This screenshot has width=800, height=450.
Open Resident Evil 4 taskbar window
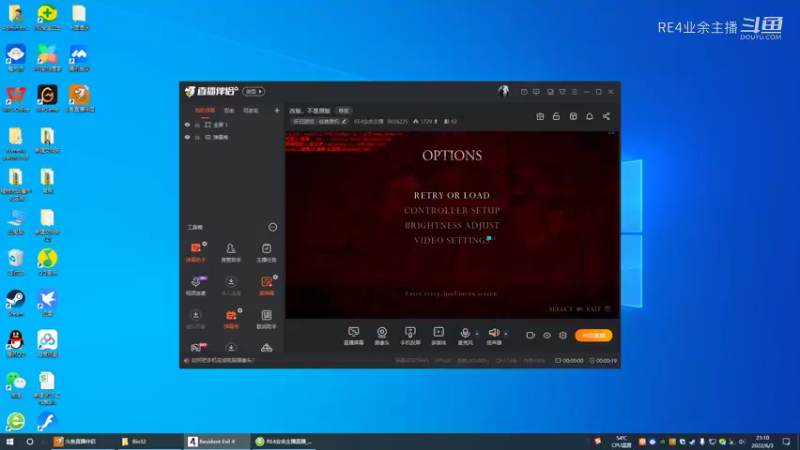click(x=217, y=441)
